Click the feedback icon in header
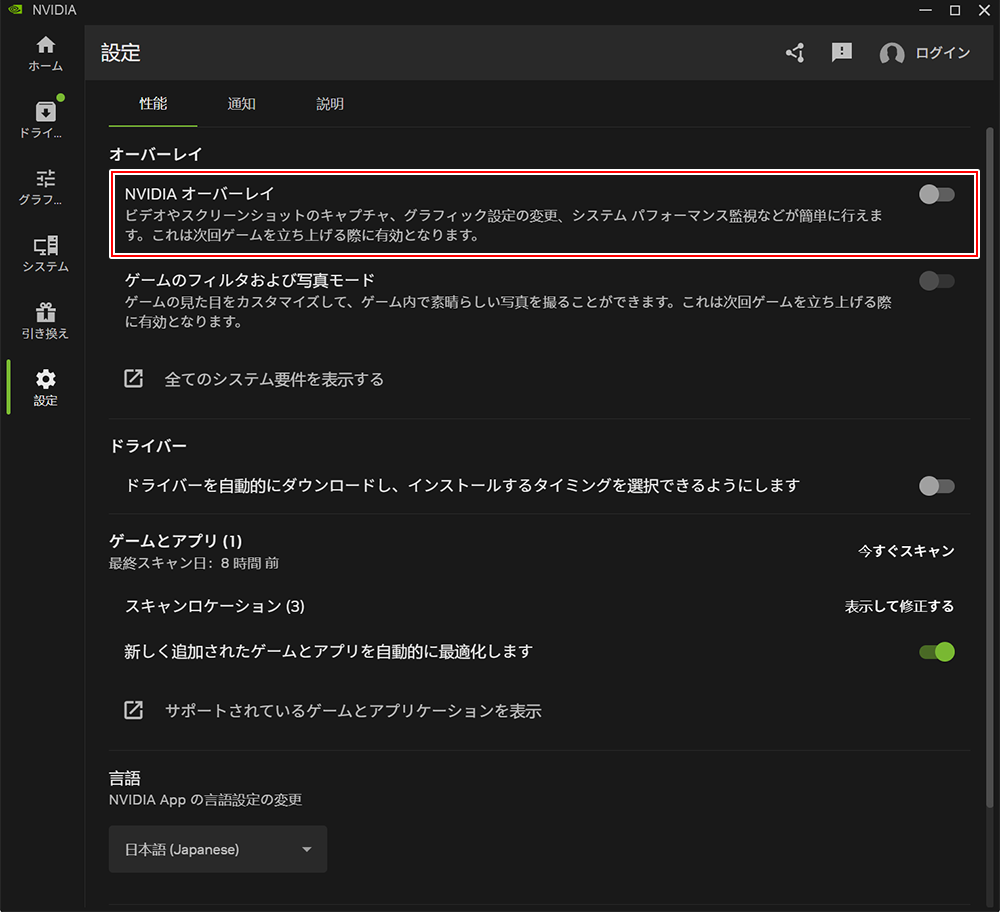Image resolution: width=1000 pixels, height=912 pixels. coord(842,52)
